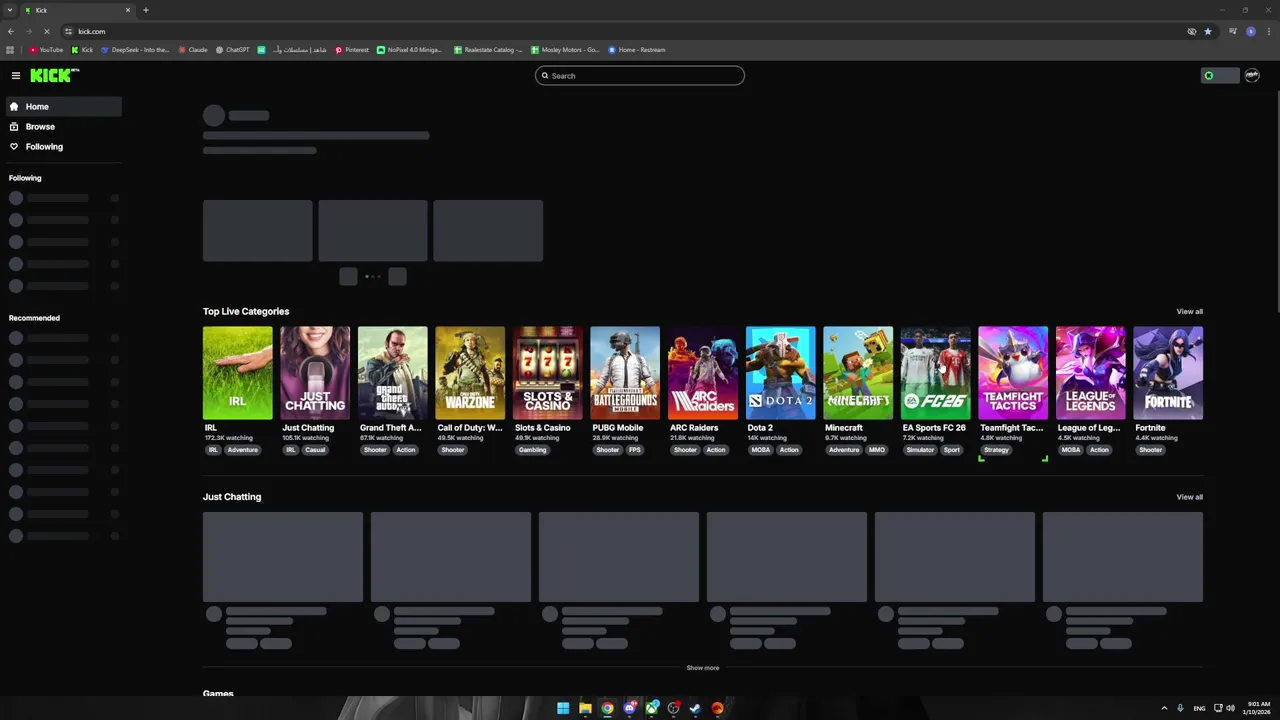Open Steam from the taskbar
Viewport: 1280px width, 720px height.
click(695, 708)
